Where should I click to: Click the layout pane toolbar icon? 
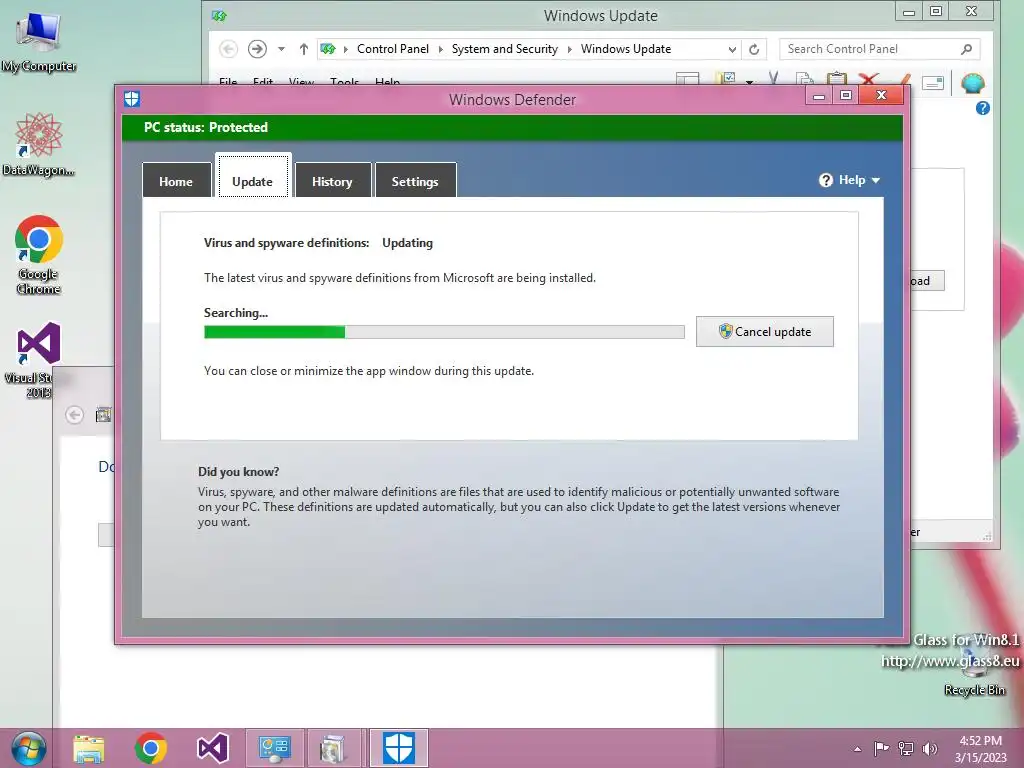687,80
